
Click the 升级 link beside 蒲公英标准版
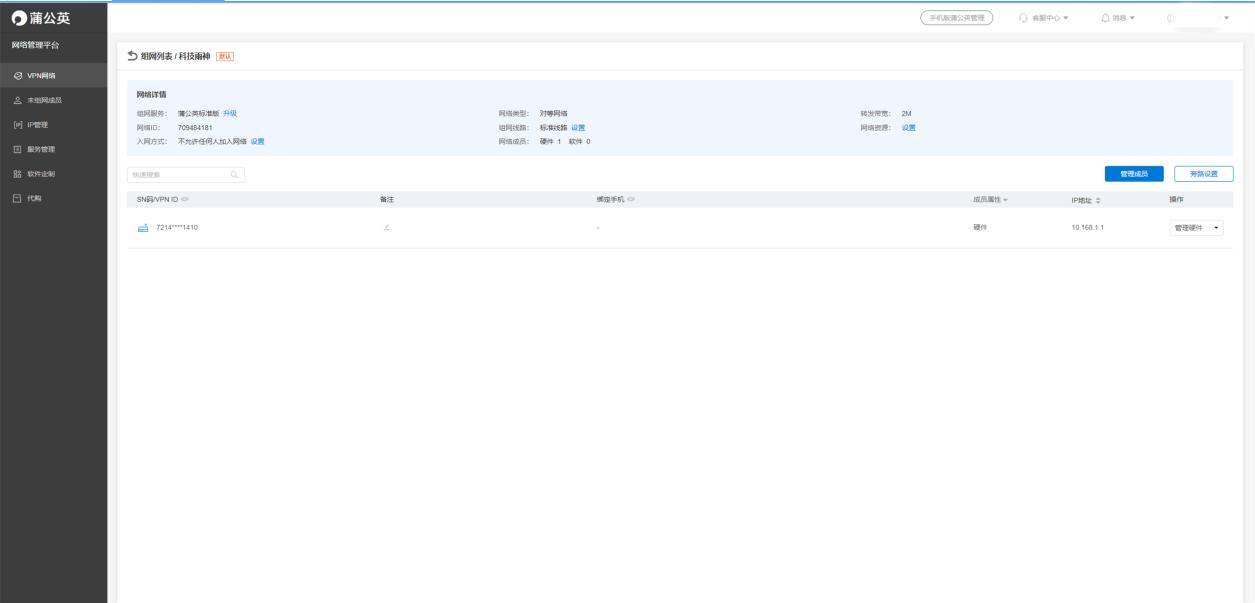[230, 113]
